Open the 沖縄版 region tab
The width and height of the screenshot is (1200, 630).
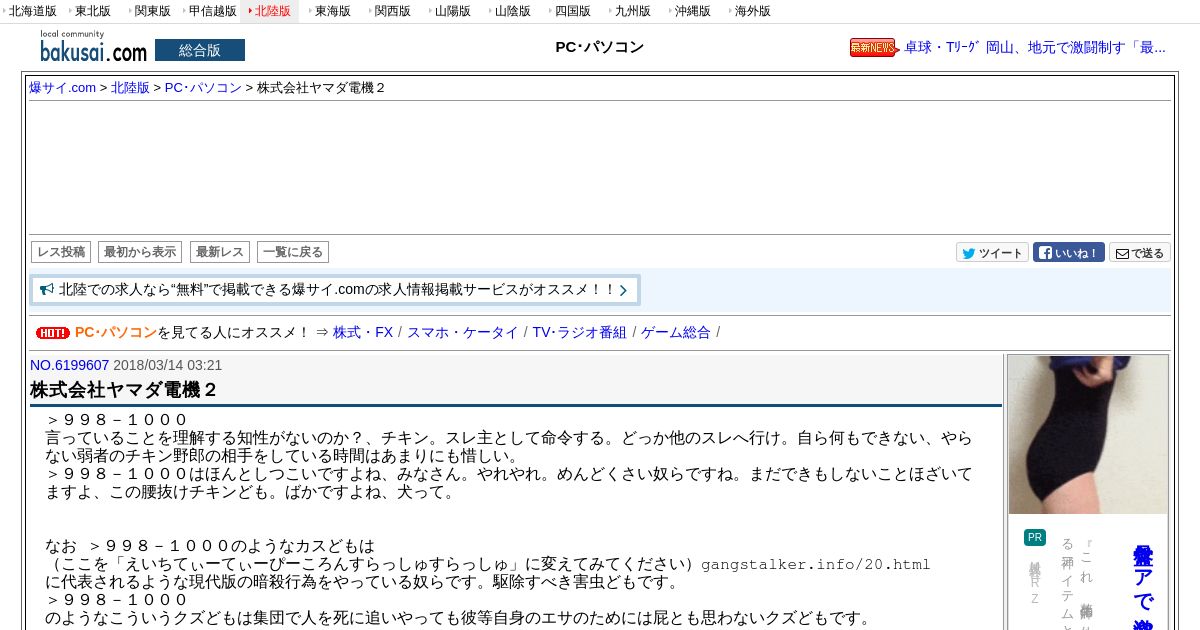click(692, 11)
